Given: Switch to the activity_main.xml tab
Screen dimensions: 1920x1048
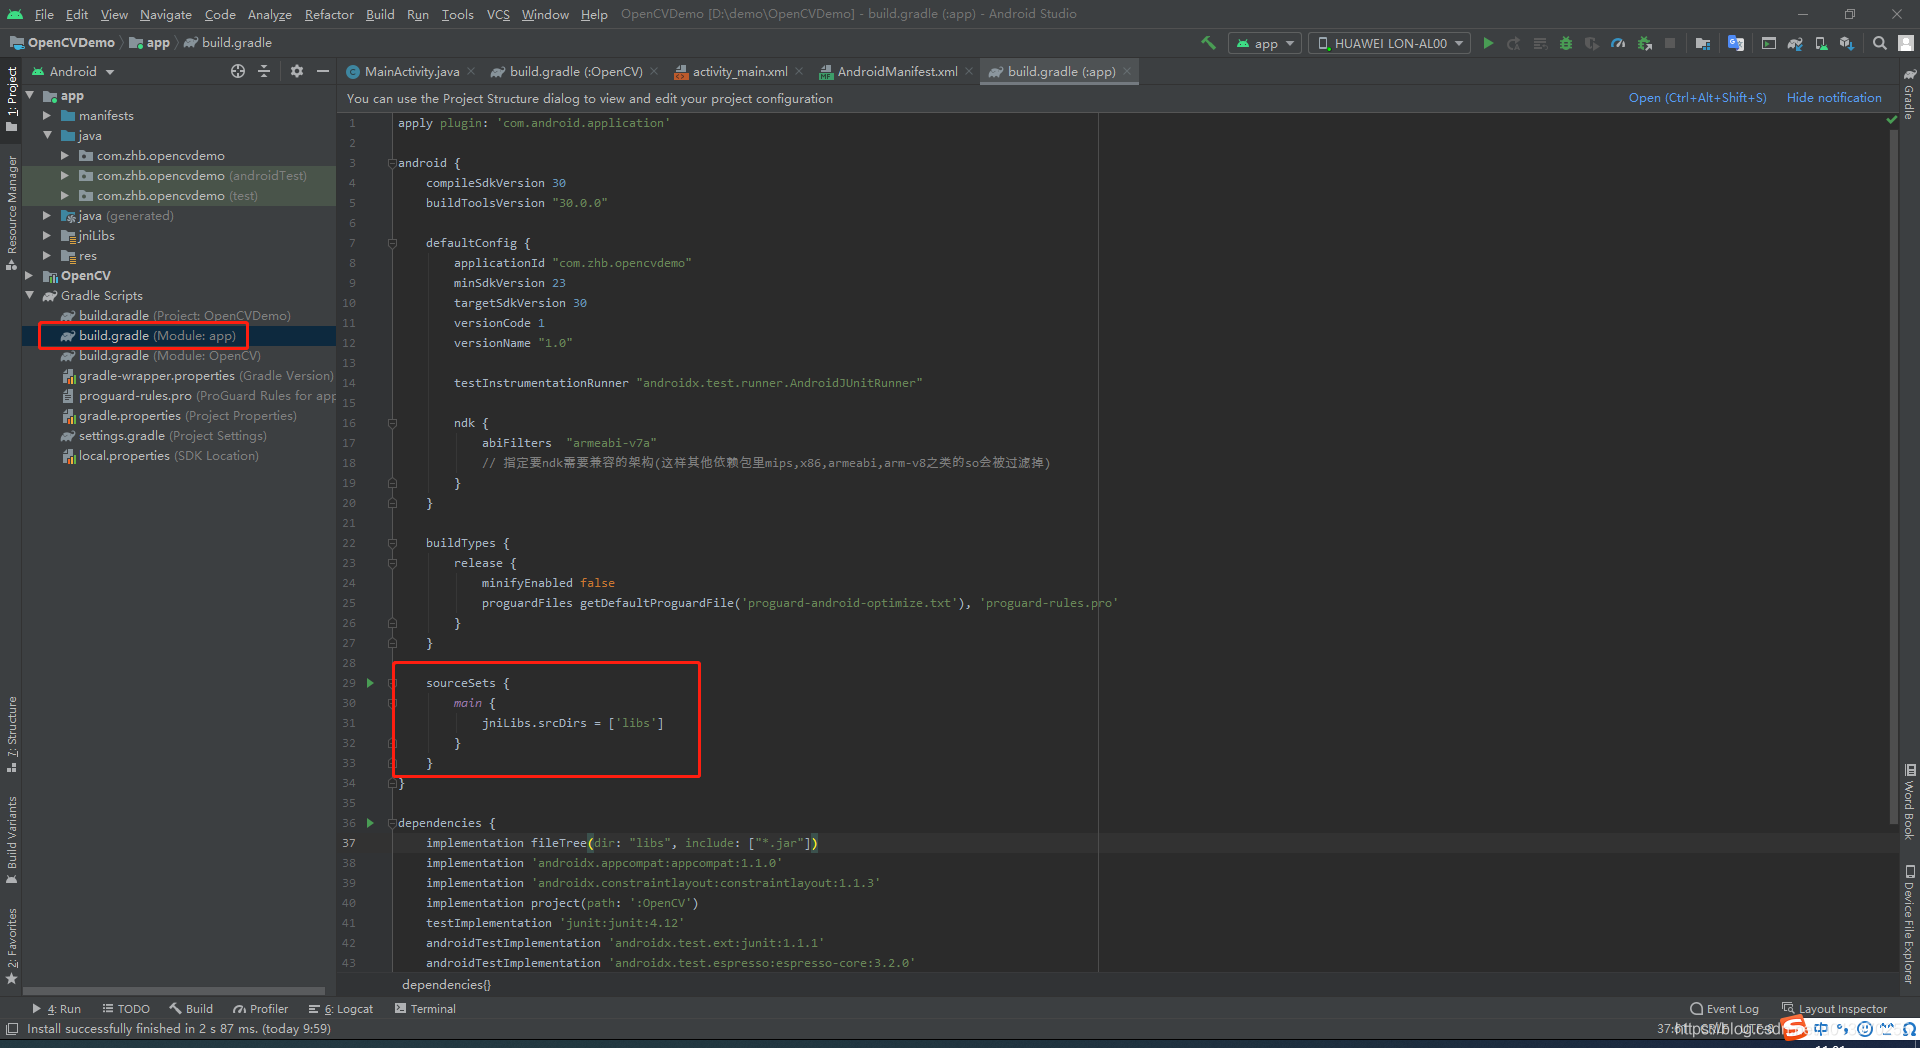Looking at the screenshot, I should tap(740, 71).
